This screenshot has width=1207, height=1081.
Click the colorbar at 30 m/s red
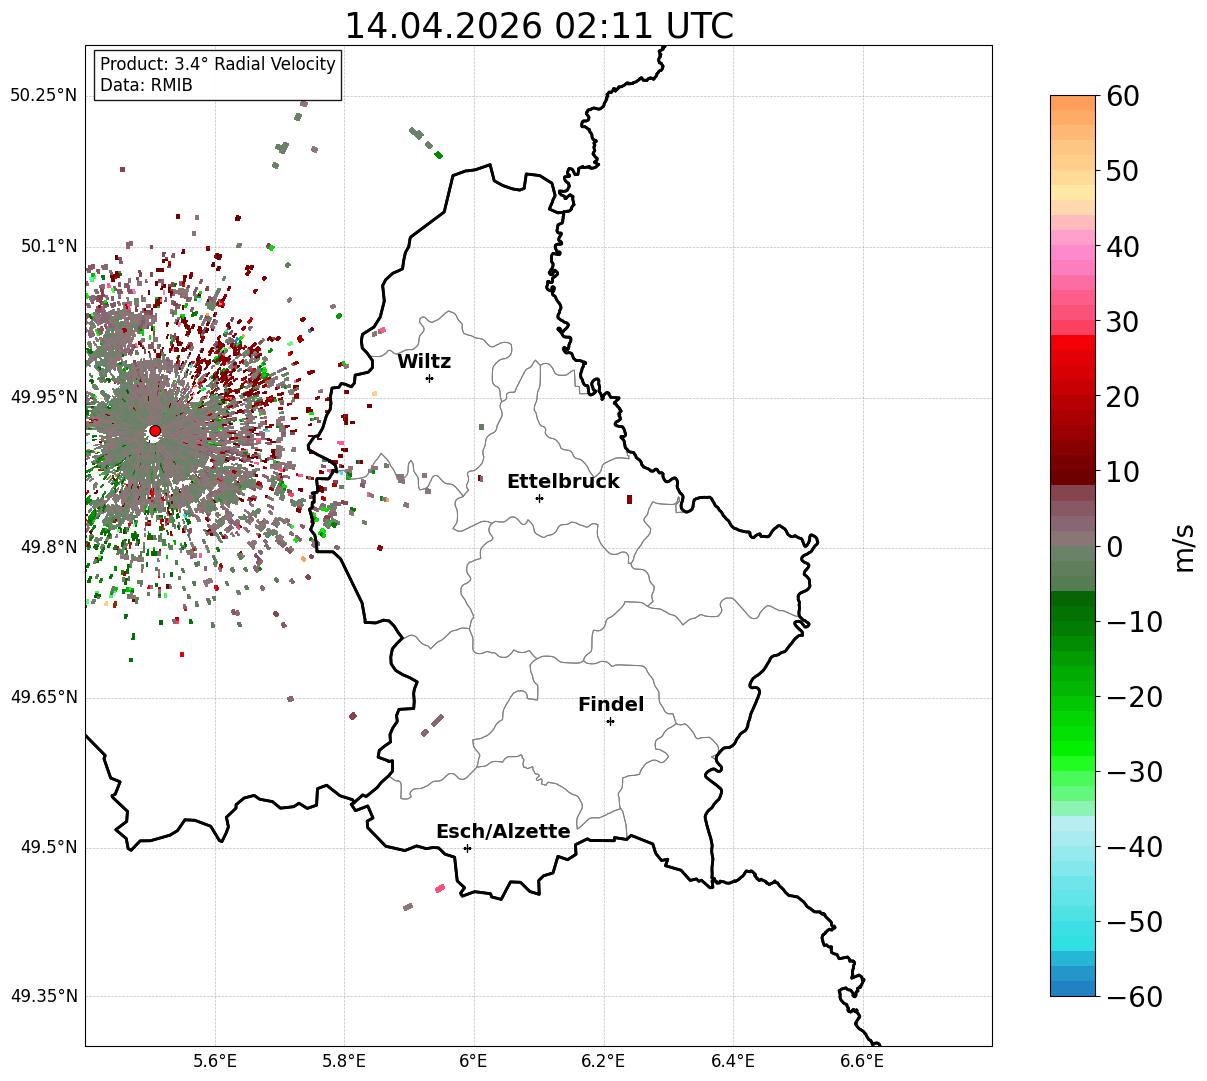(1073, 322)
